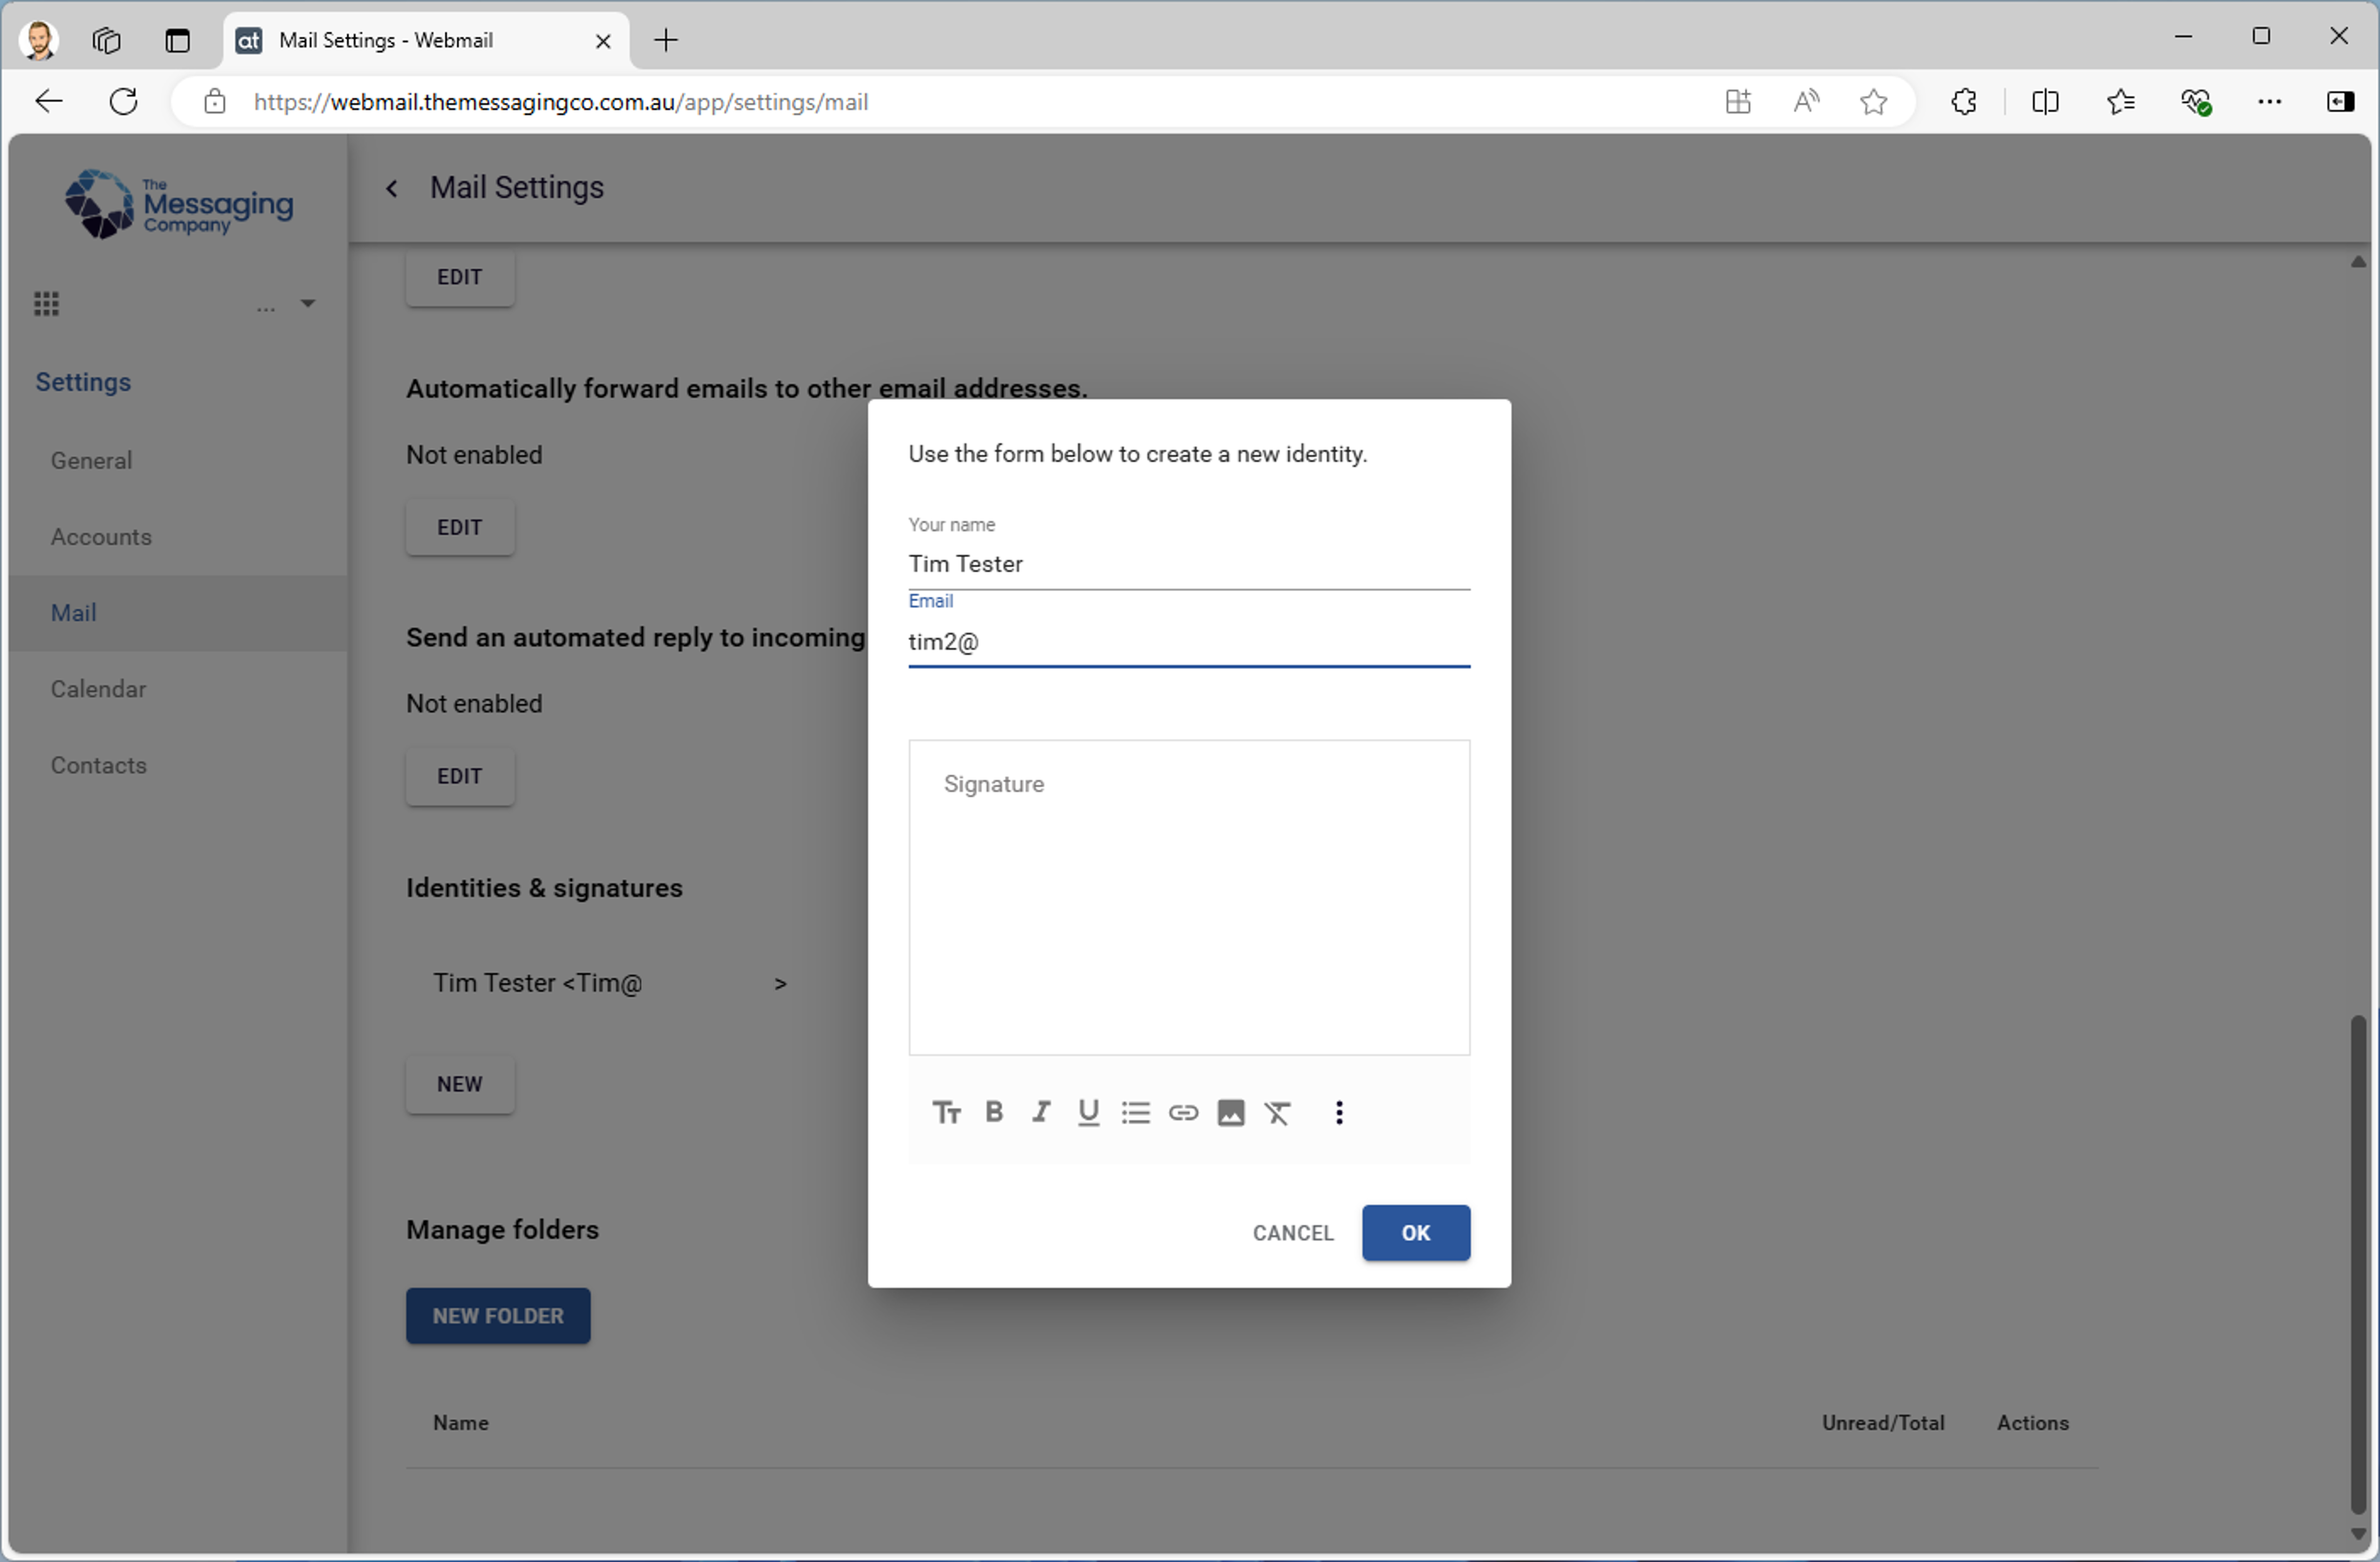Insert a link in the signature
The width and height of the screenshot is (2380, 1562).
pos(1183,1113)
